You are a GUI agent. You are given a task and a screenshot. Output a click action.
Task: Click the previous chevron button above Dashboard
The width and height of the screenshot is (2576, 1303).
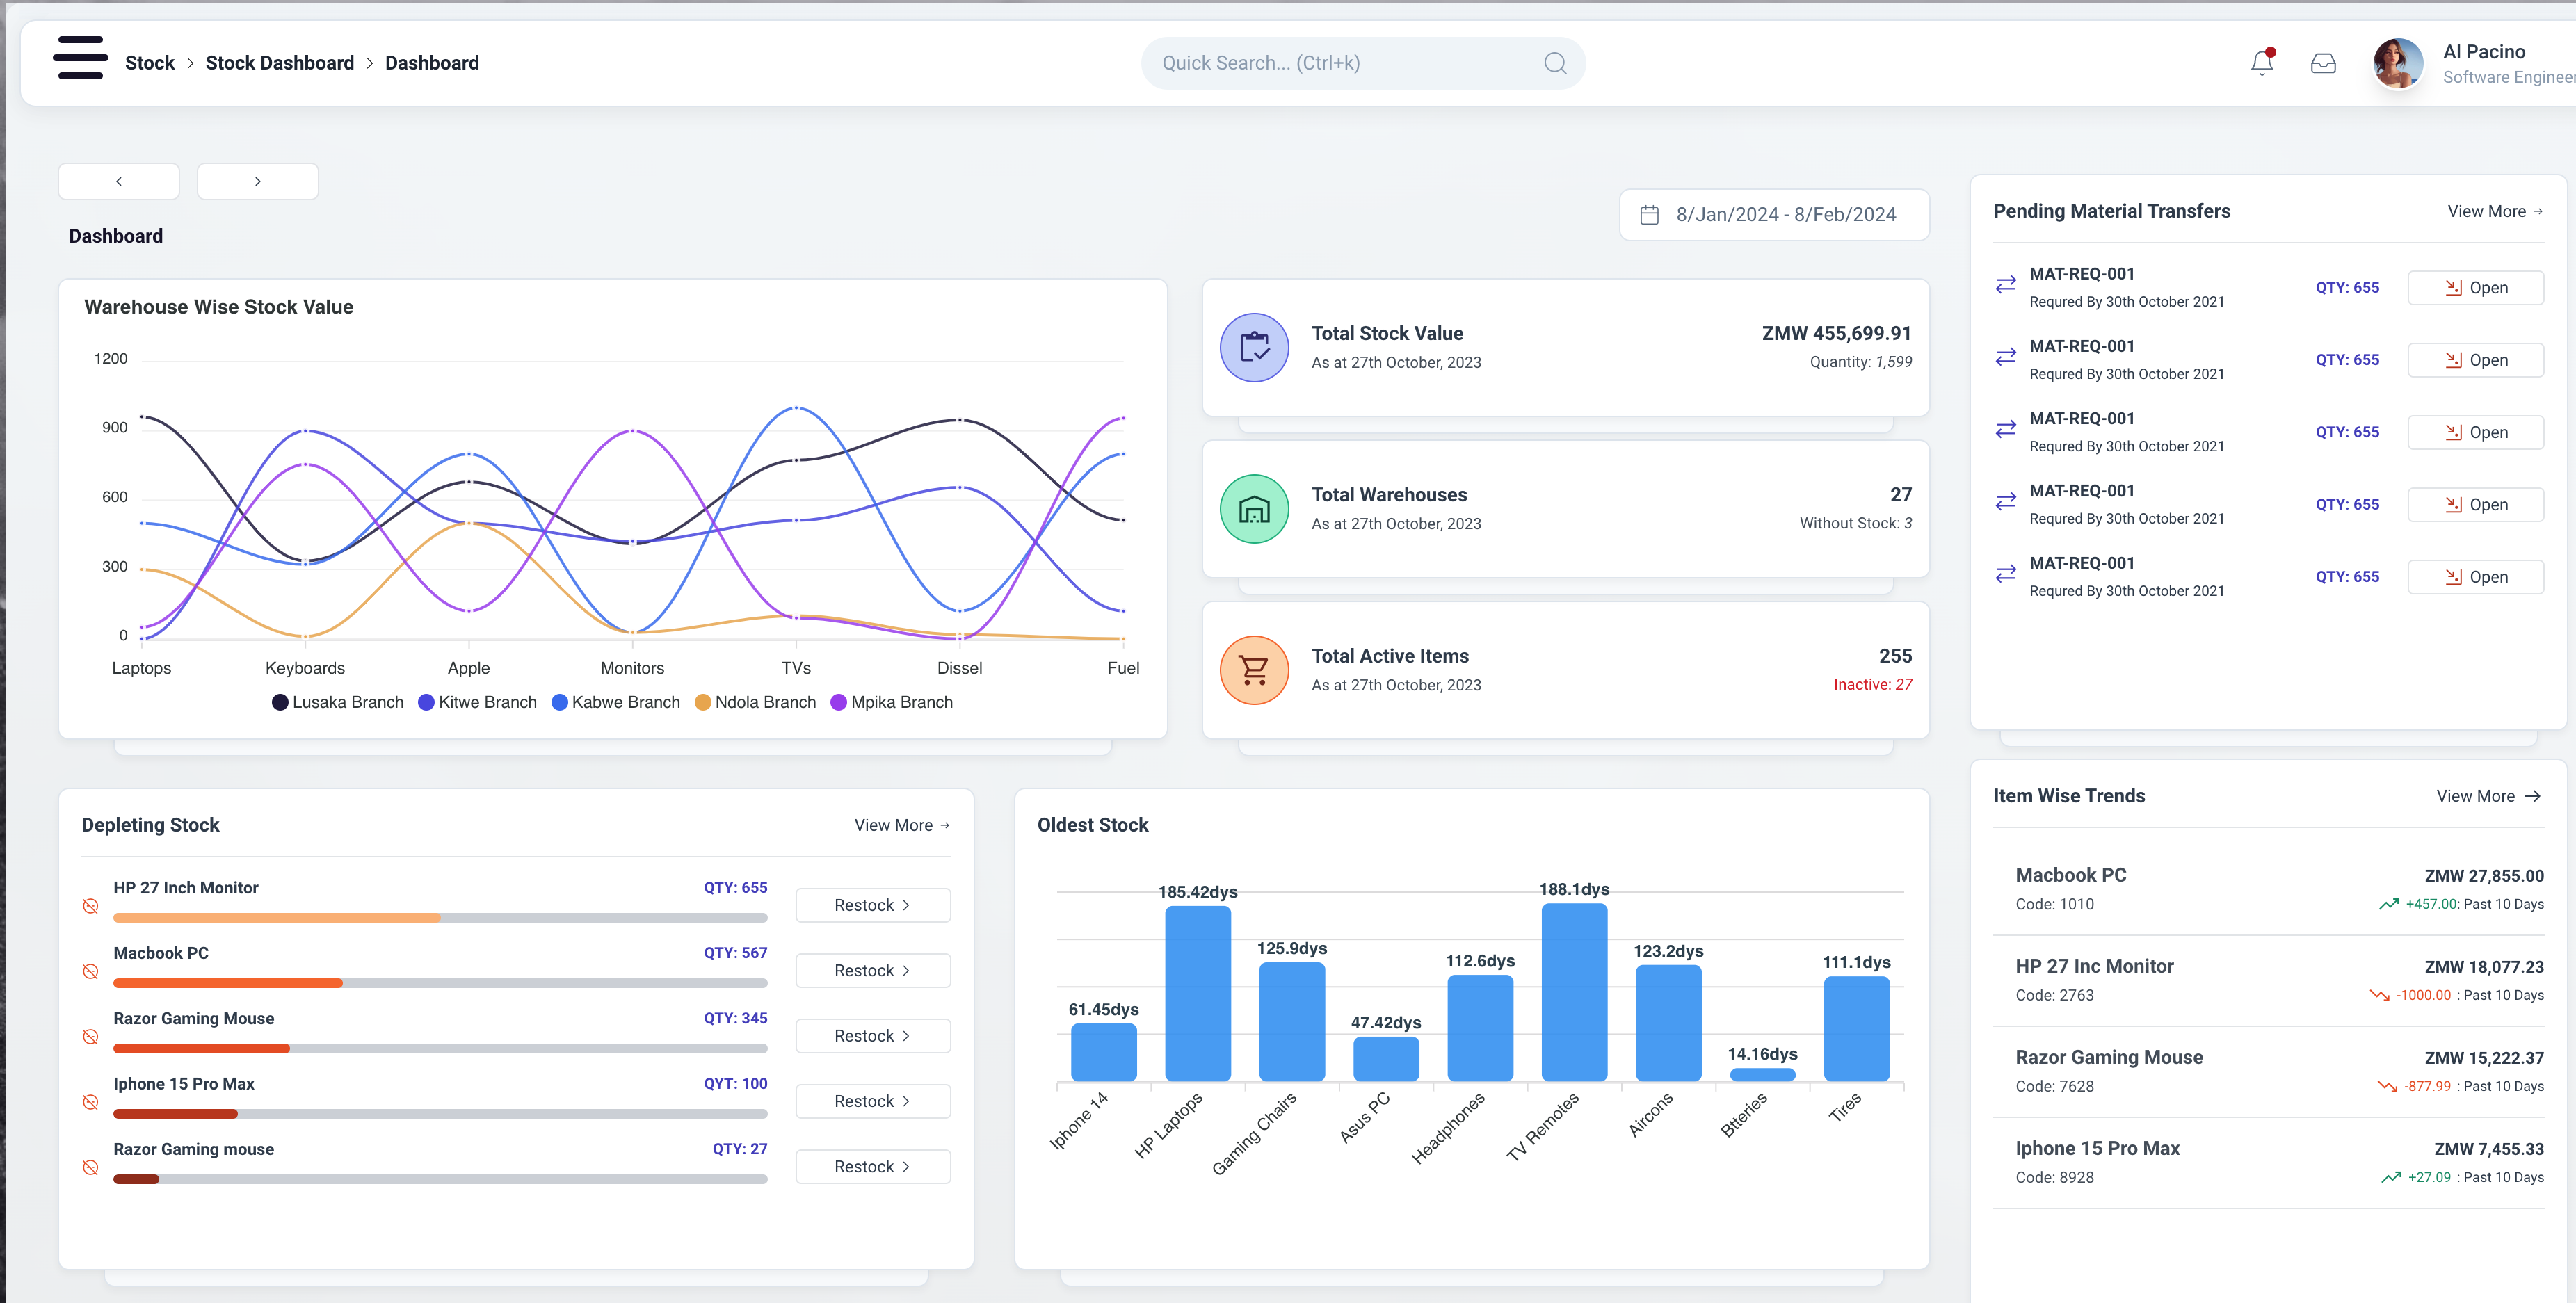(119, 181)
